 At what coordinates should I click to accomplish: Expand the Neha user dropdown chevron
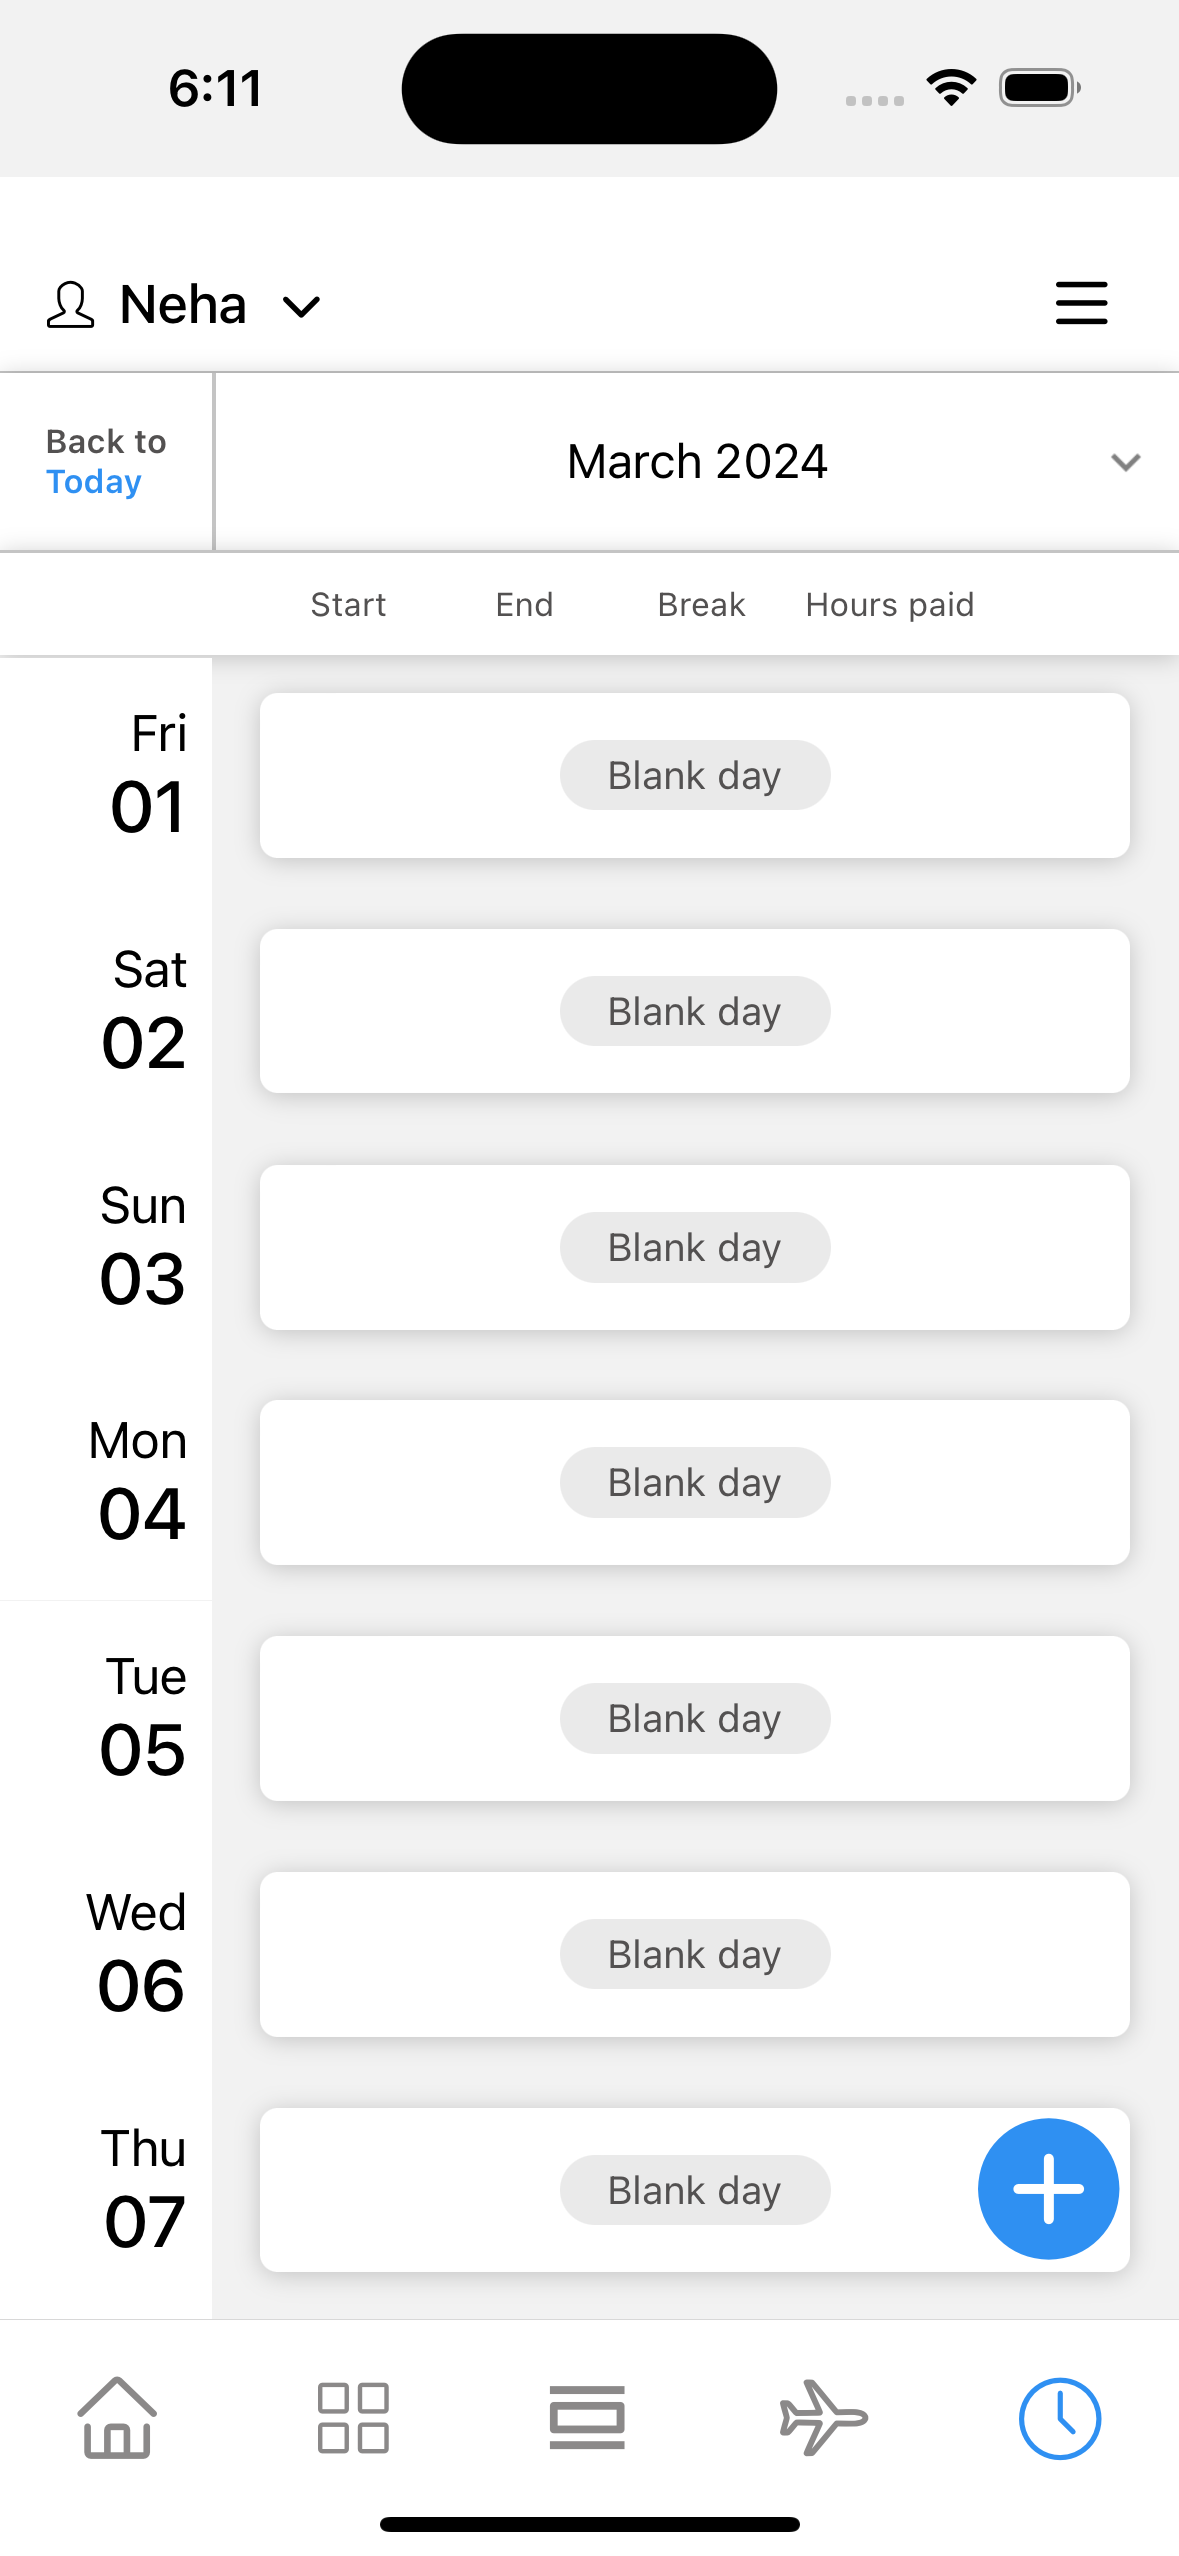click(x=301, y=306)
